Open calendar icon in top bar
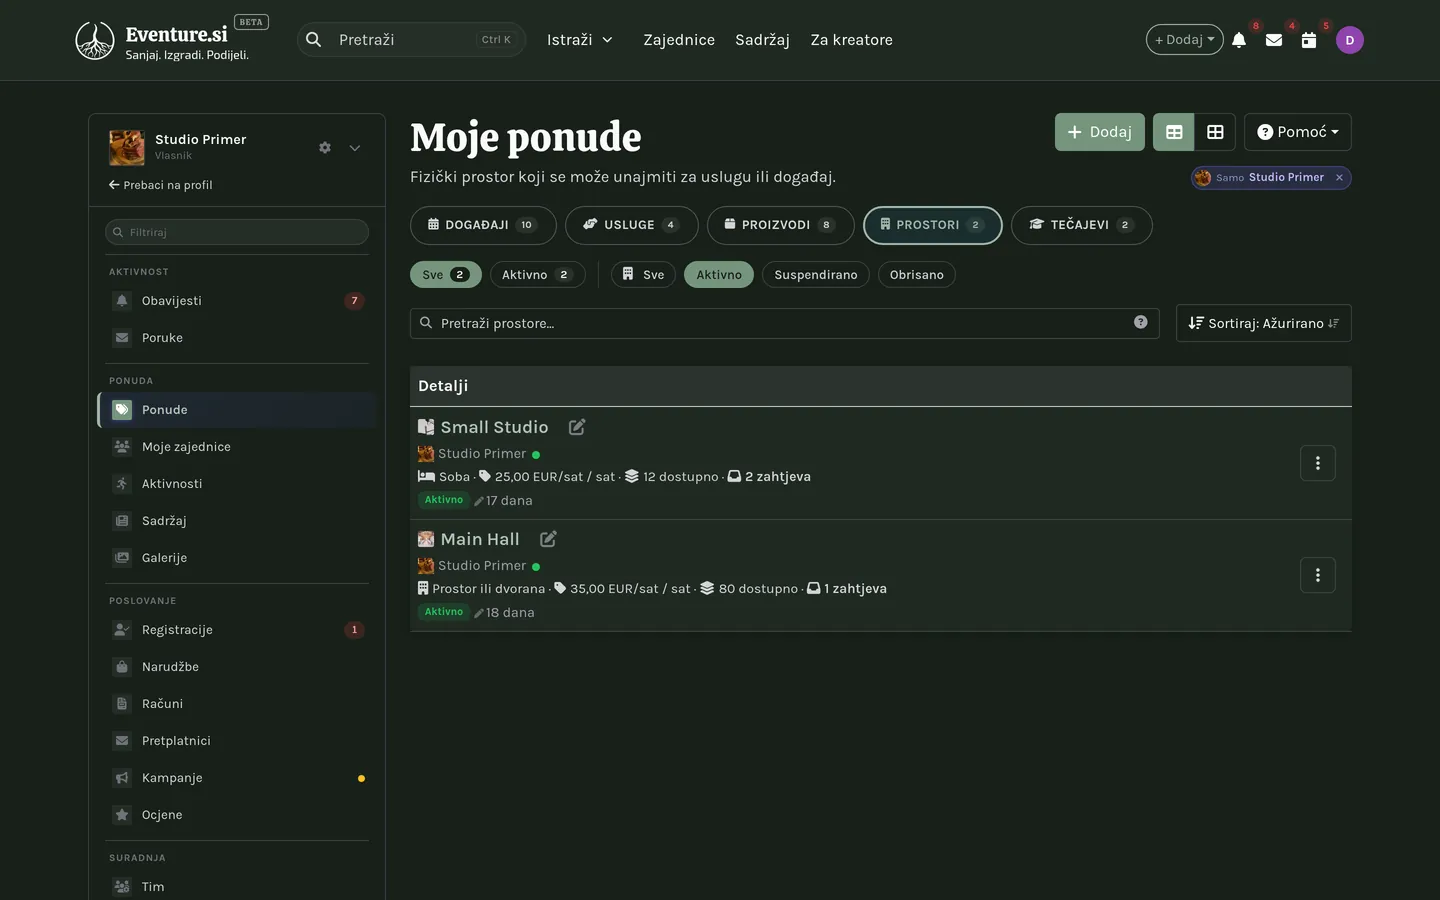This screenshot has height=900, width=1440. tap(1309, 40)
